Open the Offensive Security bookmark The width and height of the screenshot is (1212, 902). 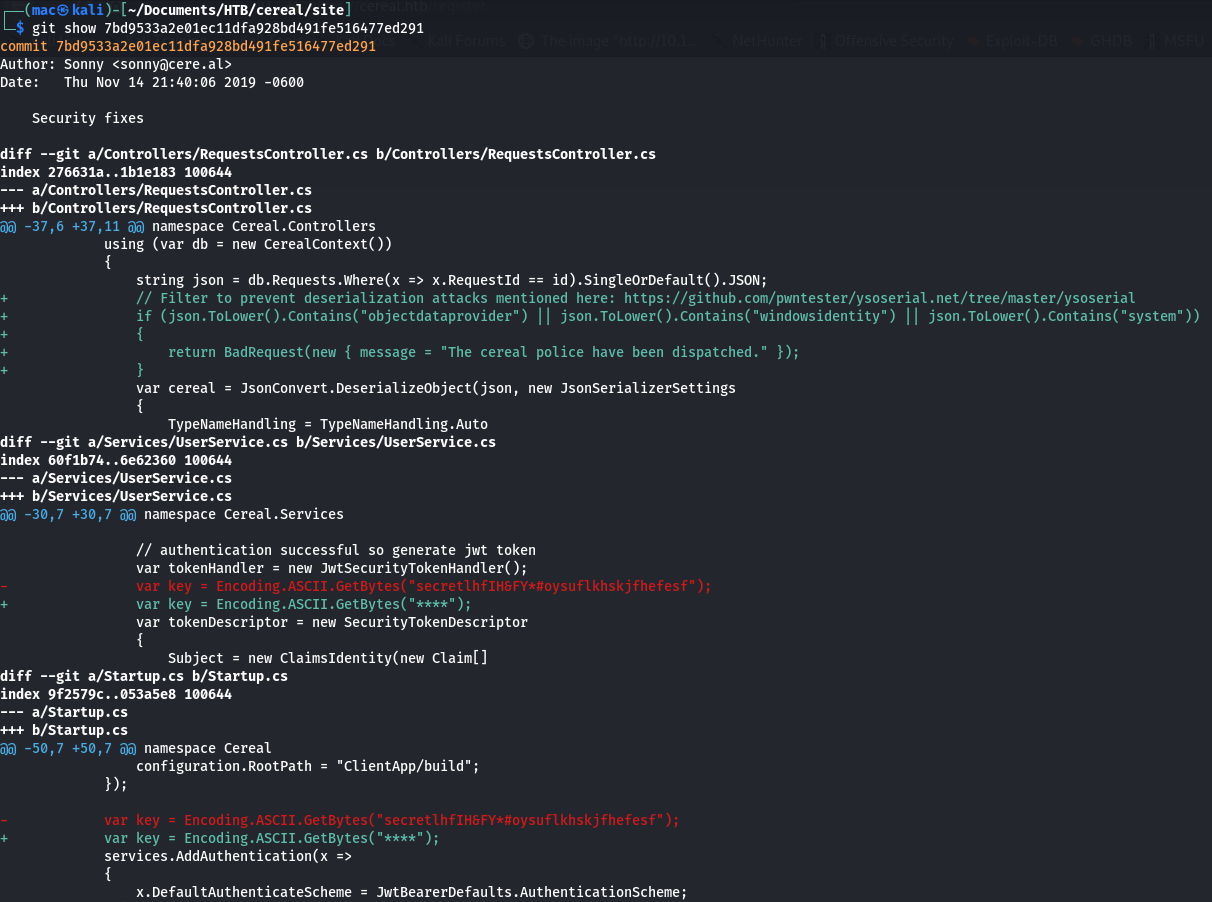[x=885, y=42]
